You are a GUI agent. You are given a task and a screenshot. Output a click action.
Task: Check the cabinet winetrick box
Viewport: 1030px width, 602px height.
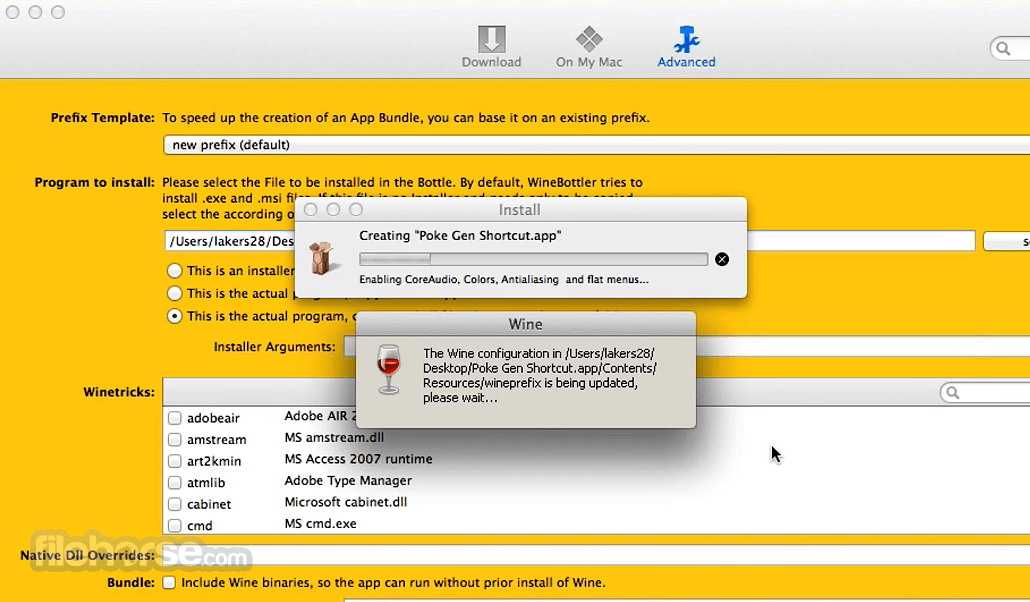point(174,504)
